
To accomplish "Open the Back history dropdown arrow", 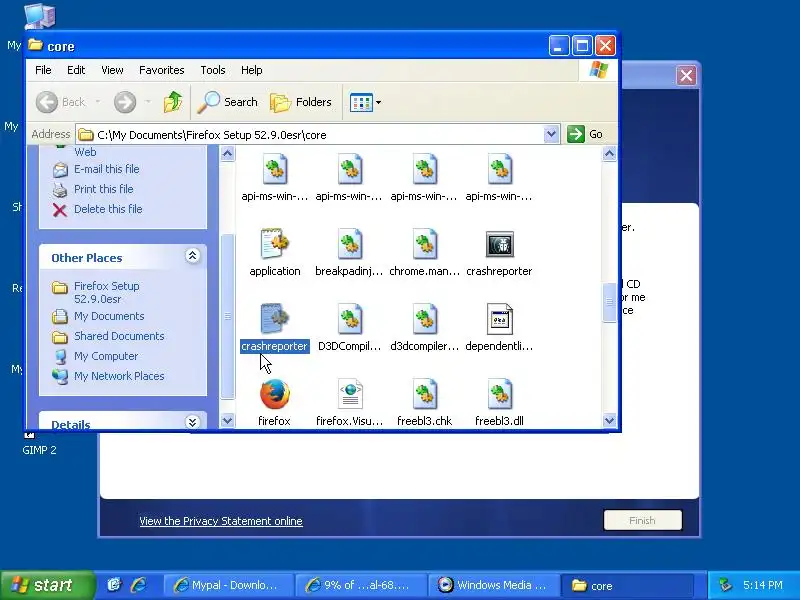I will 97,102.
